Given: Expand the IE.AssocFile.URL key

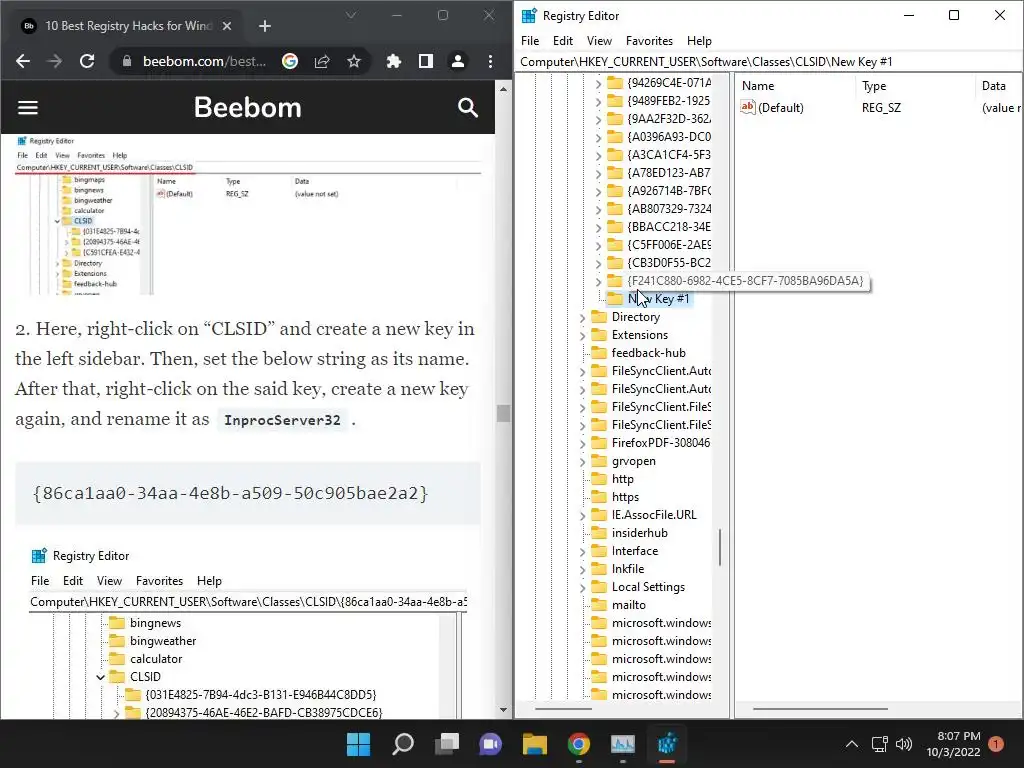Looking at the screenshot, I should coord(583,516).
